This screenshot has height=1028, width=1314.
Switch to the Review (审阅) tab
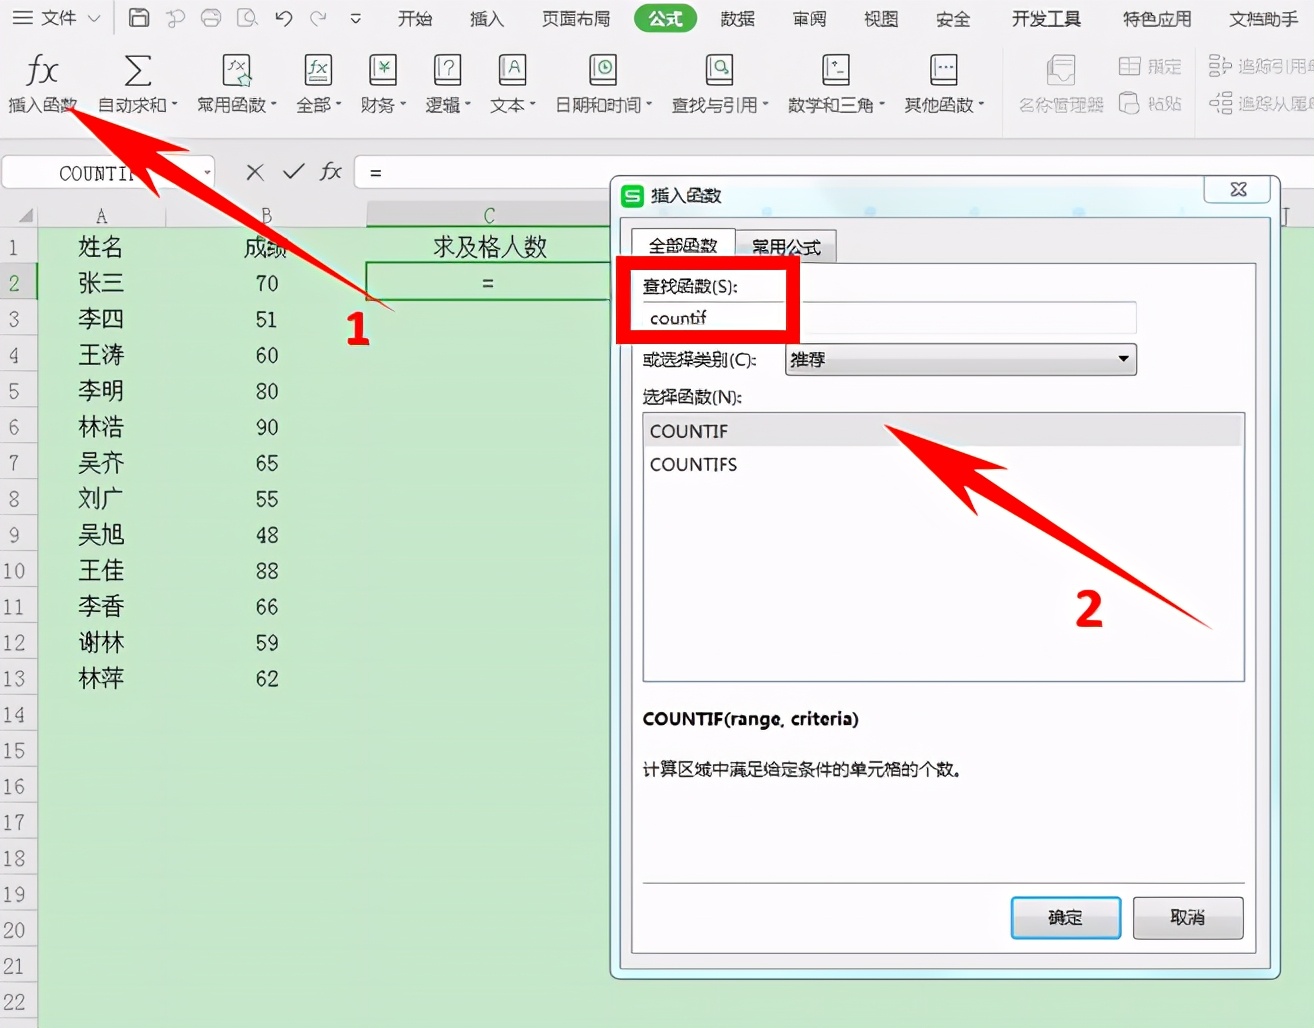click(x=809, y=18)
